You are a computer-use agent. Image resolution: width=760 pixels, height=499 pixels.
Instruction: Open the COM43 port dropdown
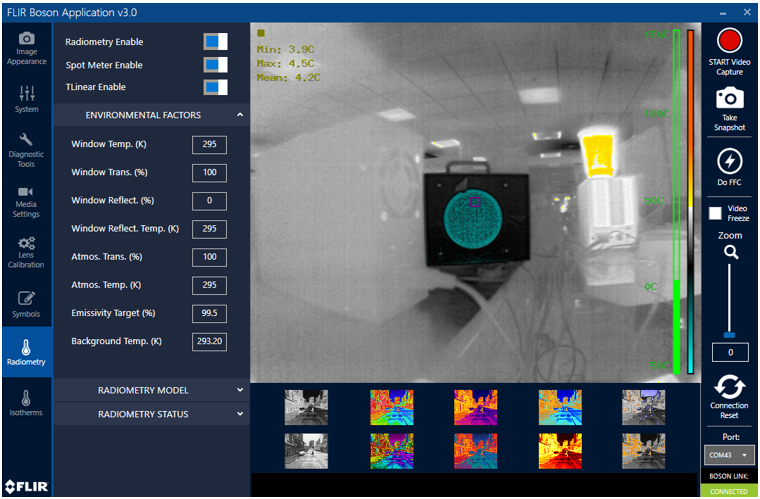click(x=729, y=455)
